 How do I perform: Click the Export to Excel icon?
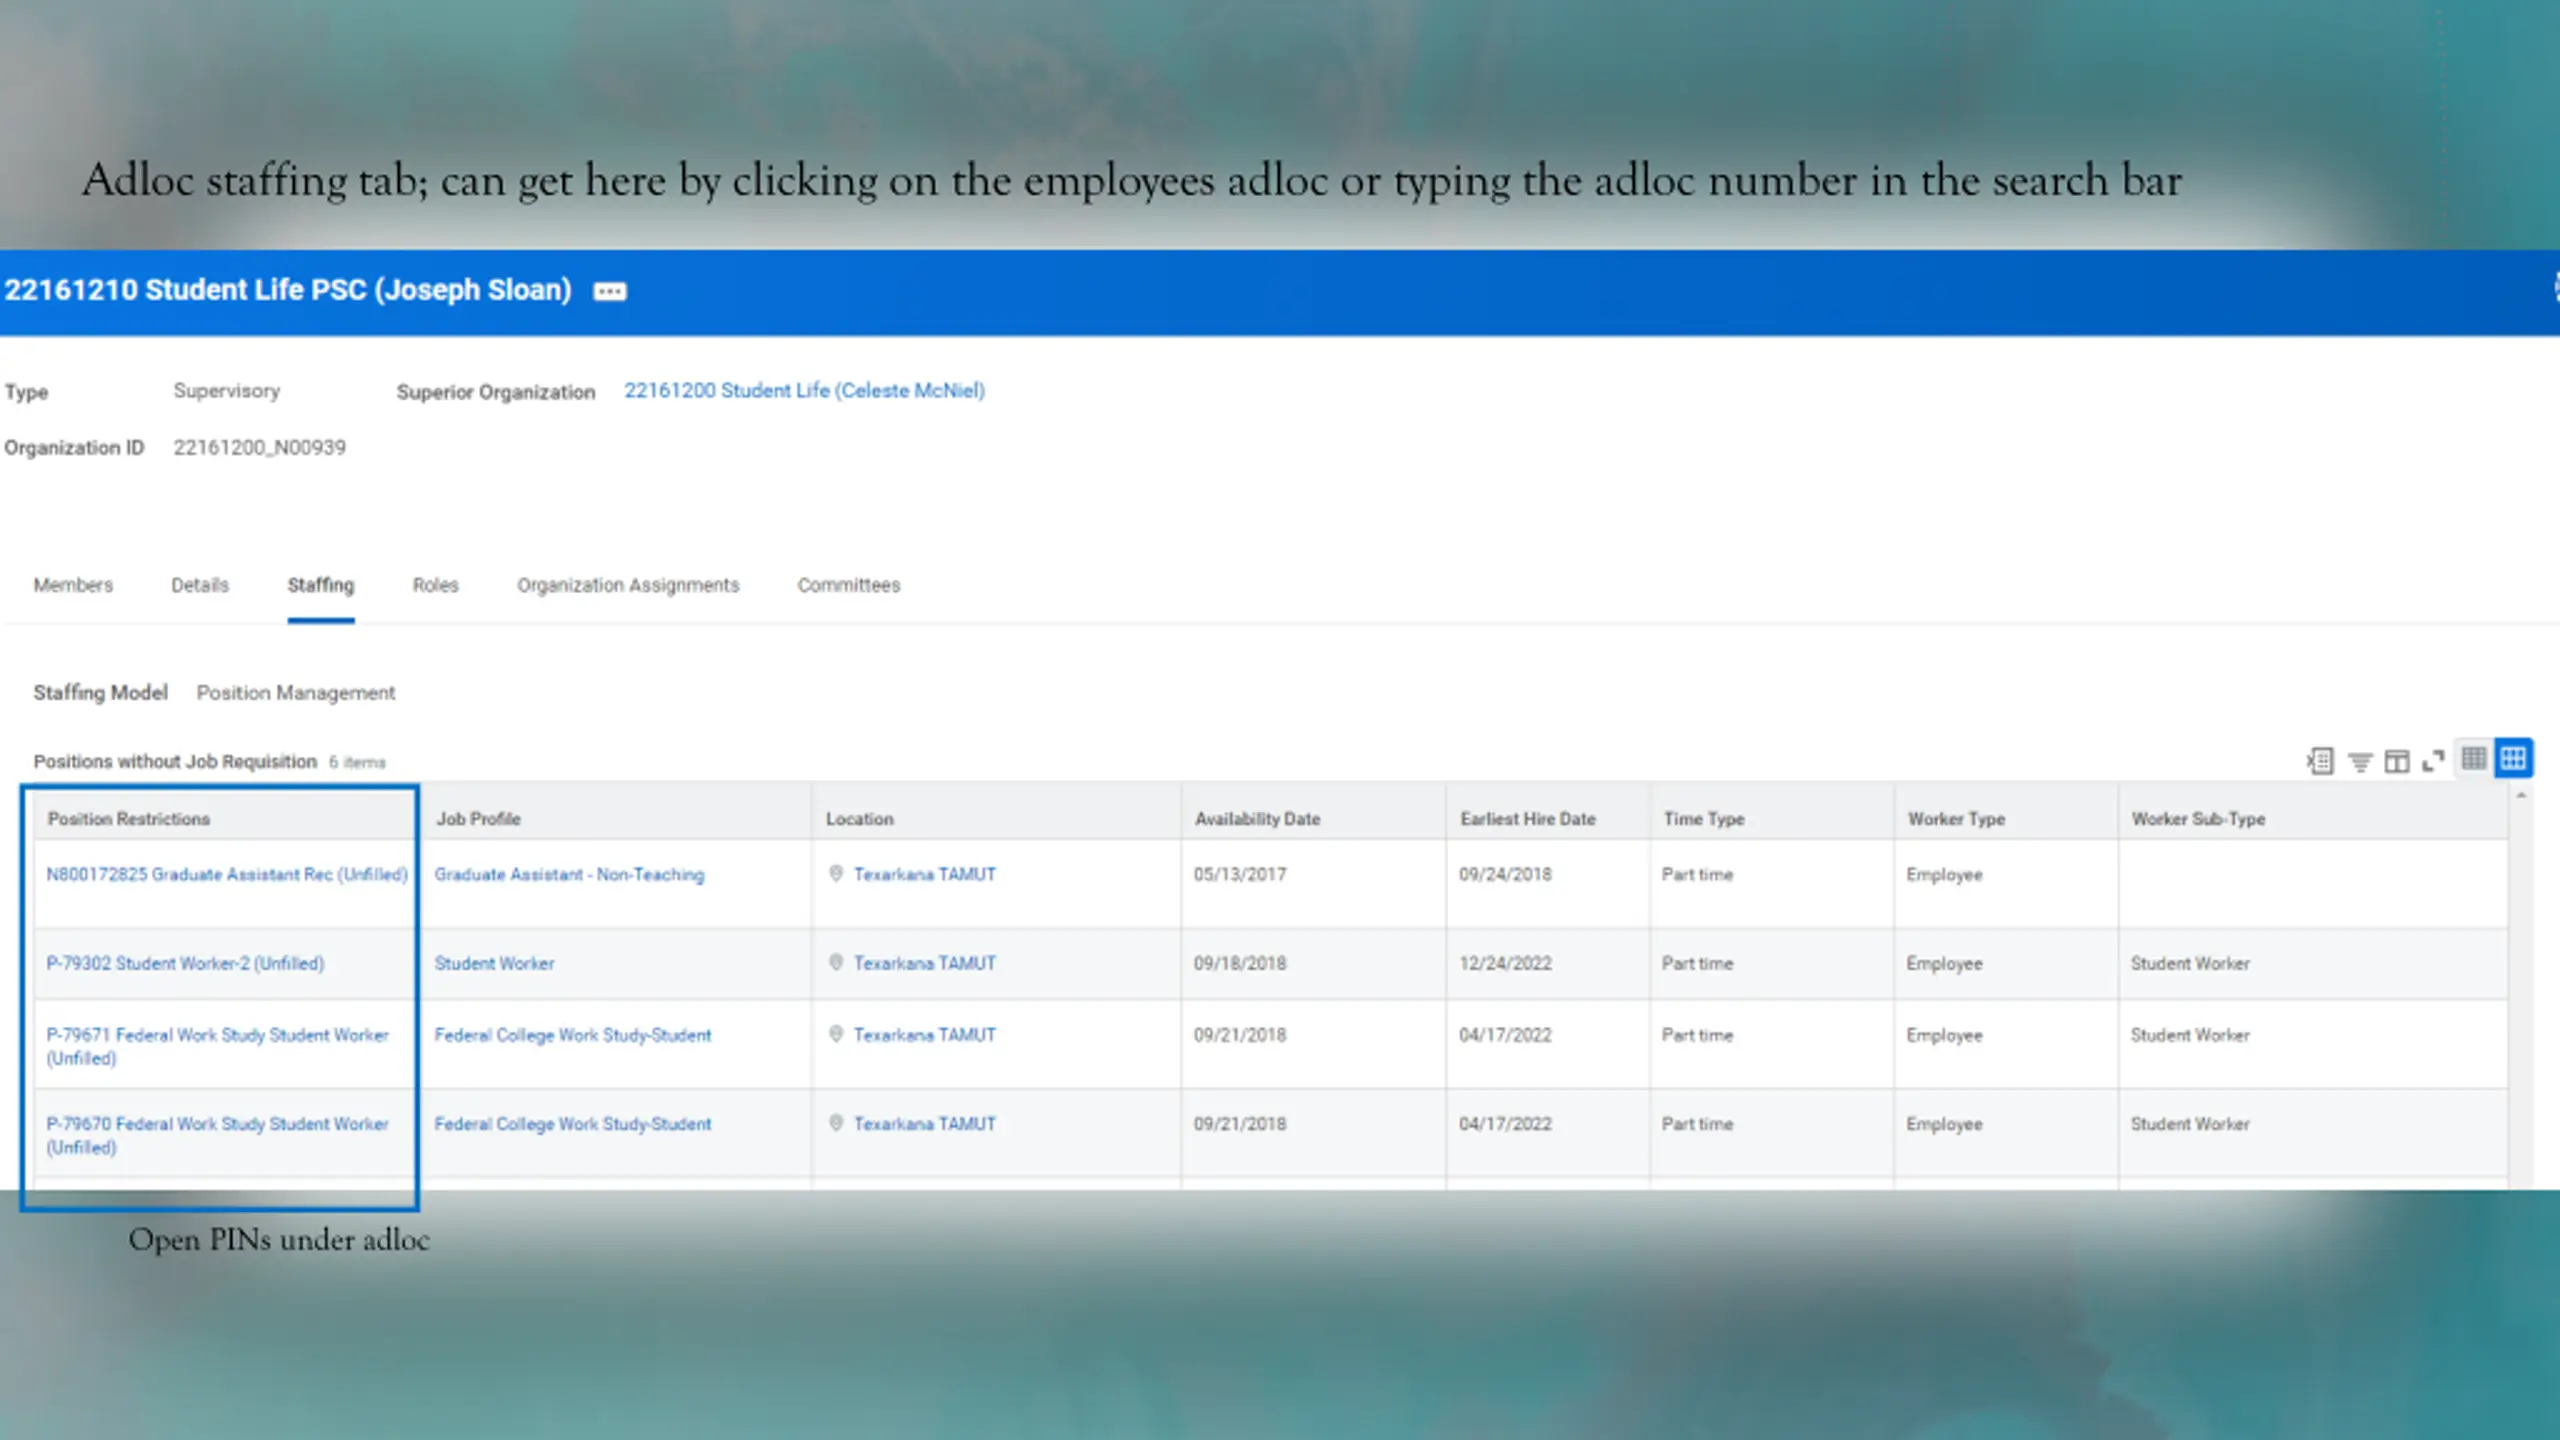click(2320, 761)
